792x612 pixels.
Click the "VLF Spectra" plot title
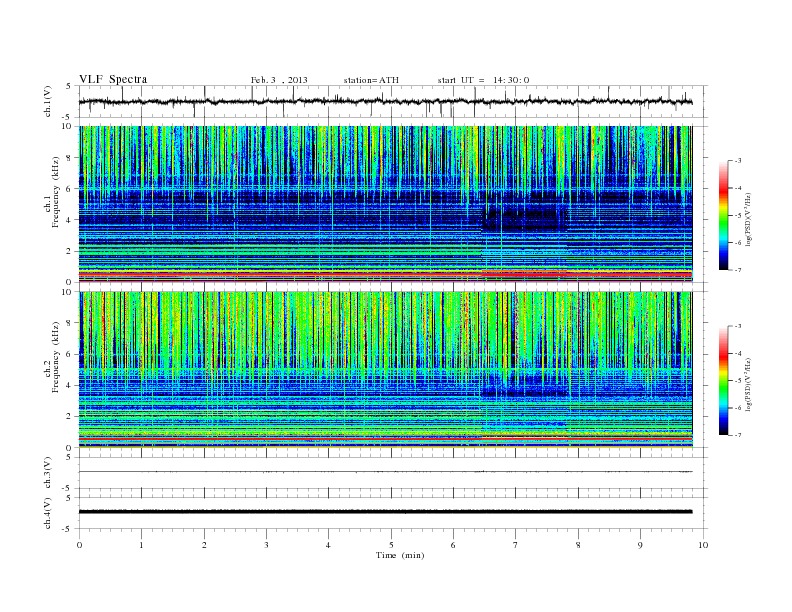pyautogui.click(x=113, y=79)
